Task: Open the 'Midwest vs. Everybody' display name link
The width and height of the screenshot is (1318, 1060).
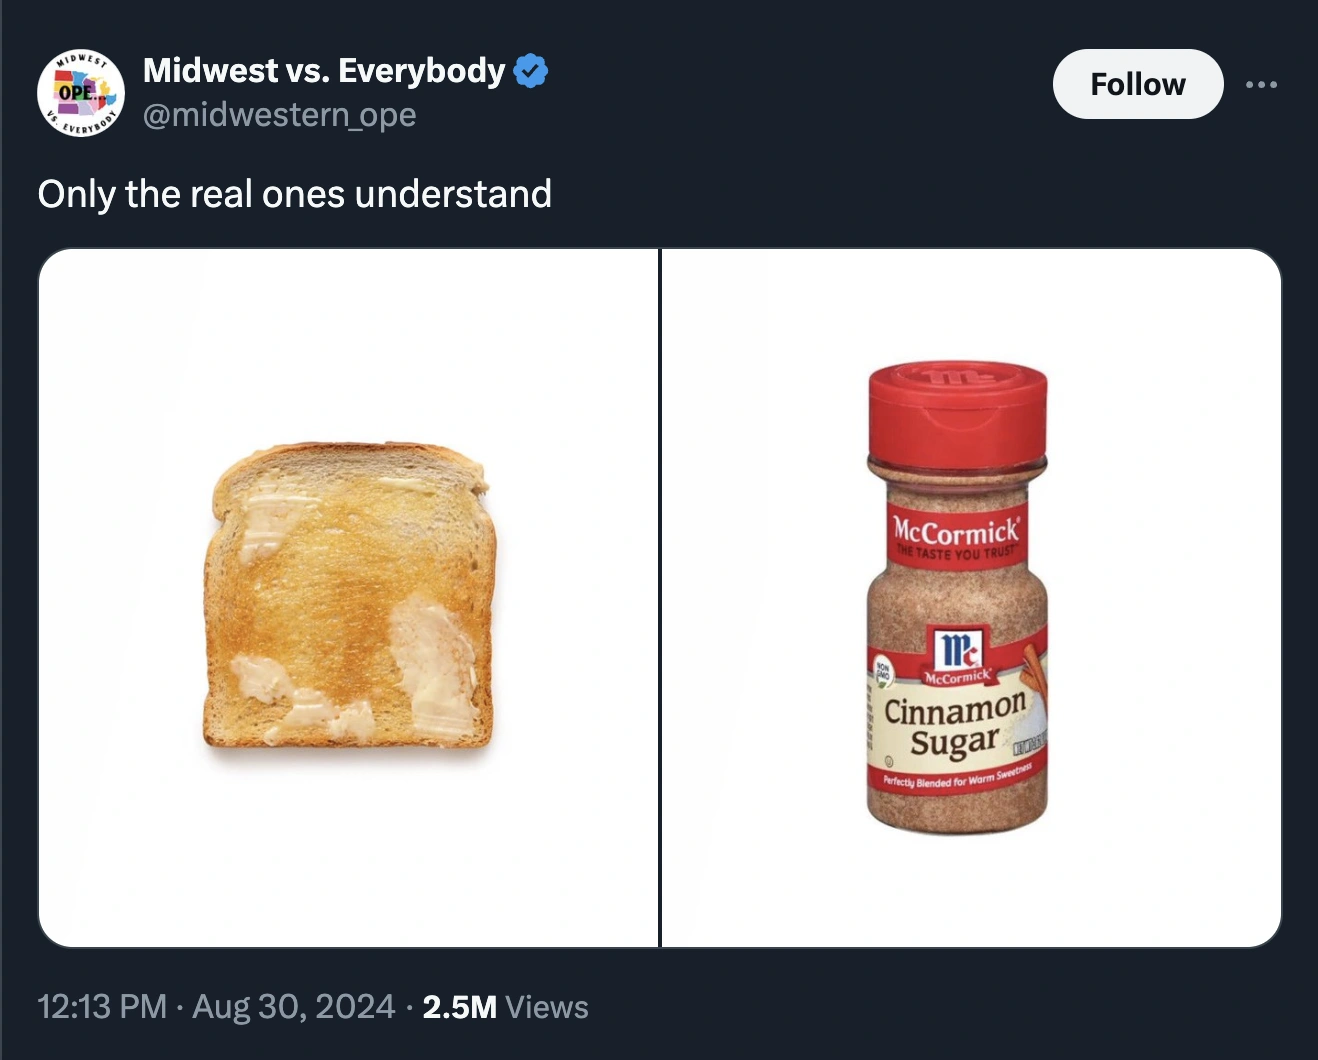Action: (324, 71)
